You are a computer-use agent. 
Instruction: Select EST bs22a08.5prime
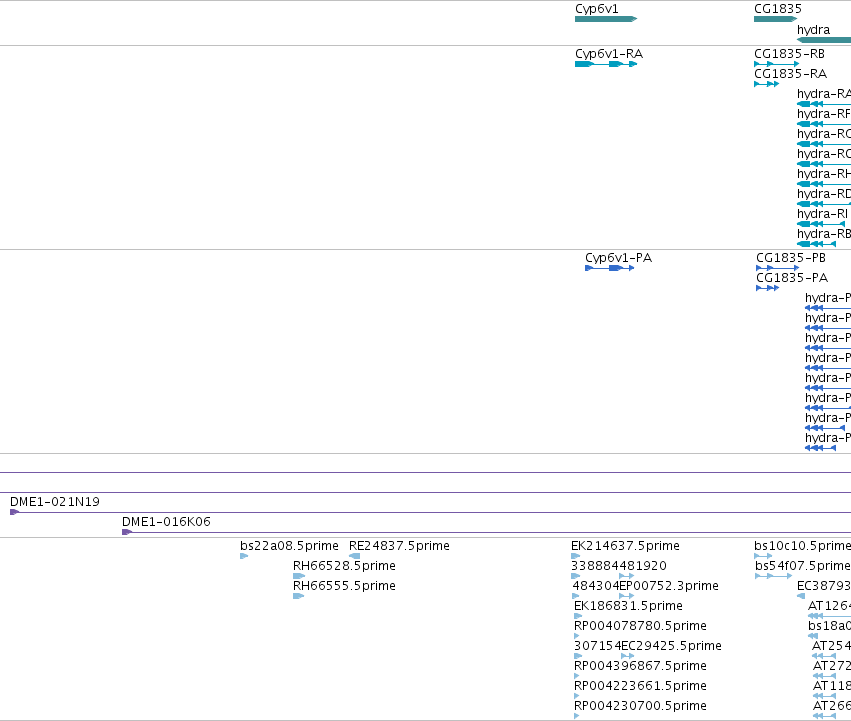click(244, 556)
